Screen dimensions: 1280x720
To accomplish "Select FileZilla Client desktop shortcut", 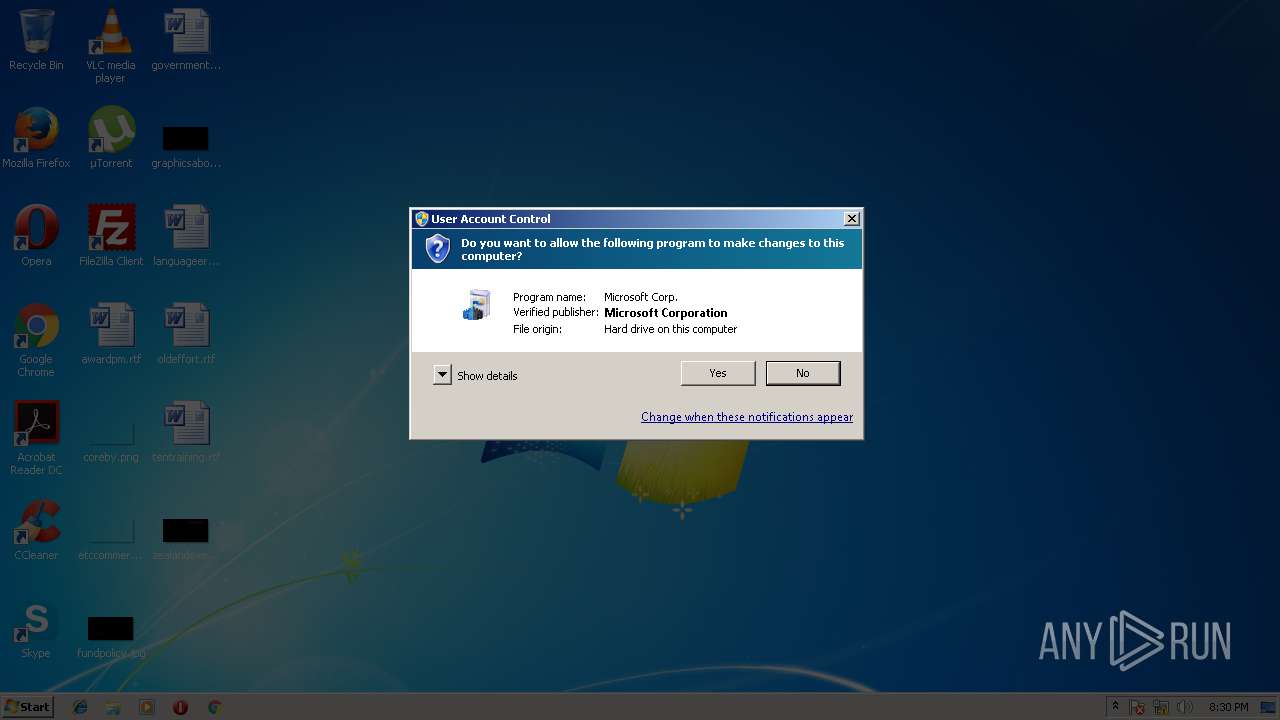I will pyautogui.click(x=111, y=236).
